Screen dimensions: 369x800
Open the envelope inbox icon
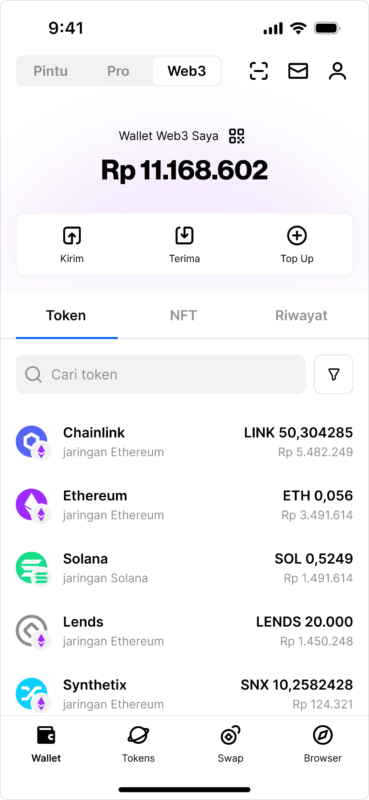[298, 71]
